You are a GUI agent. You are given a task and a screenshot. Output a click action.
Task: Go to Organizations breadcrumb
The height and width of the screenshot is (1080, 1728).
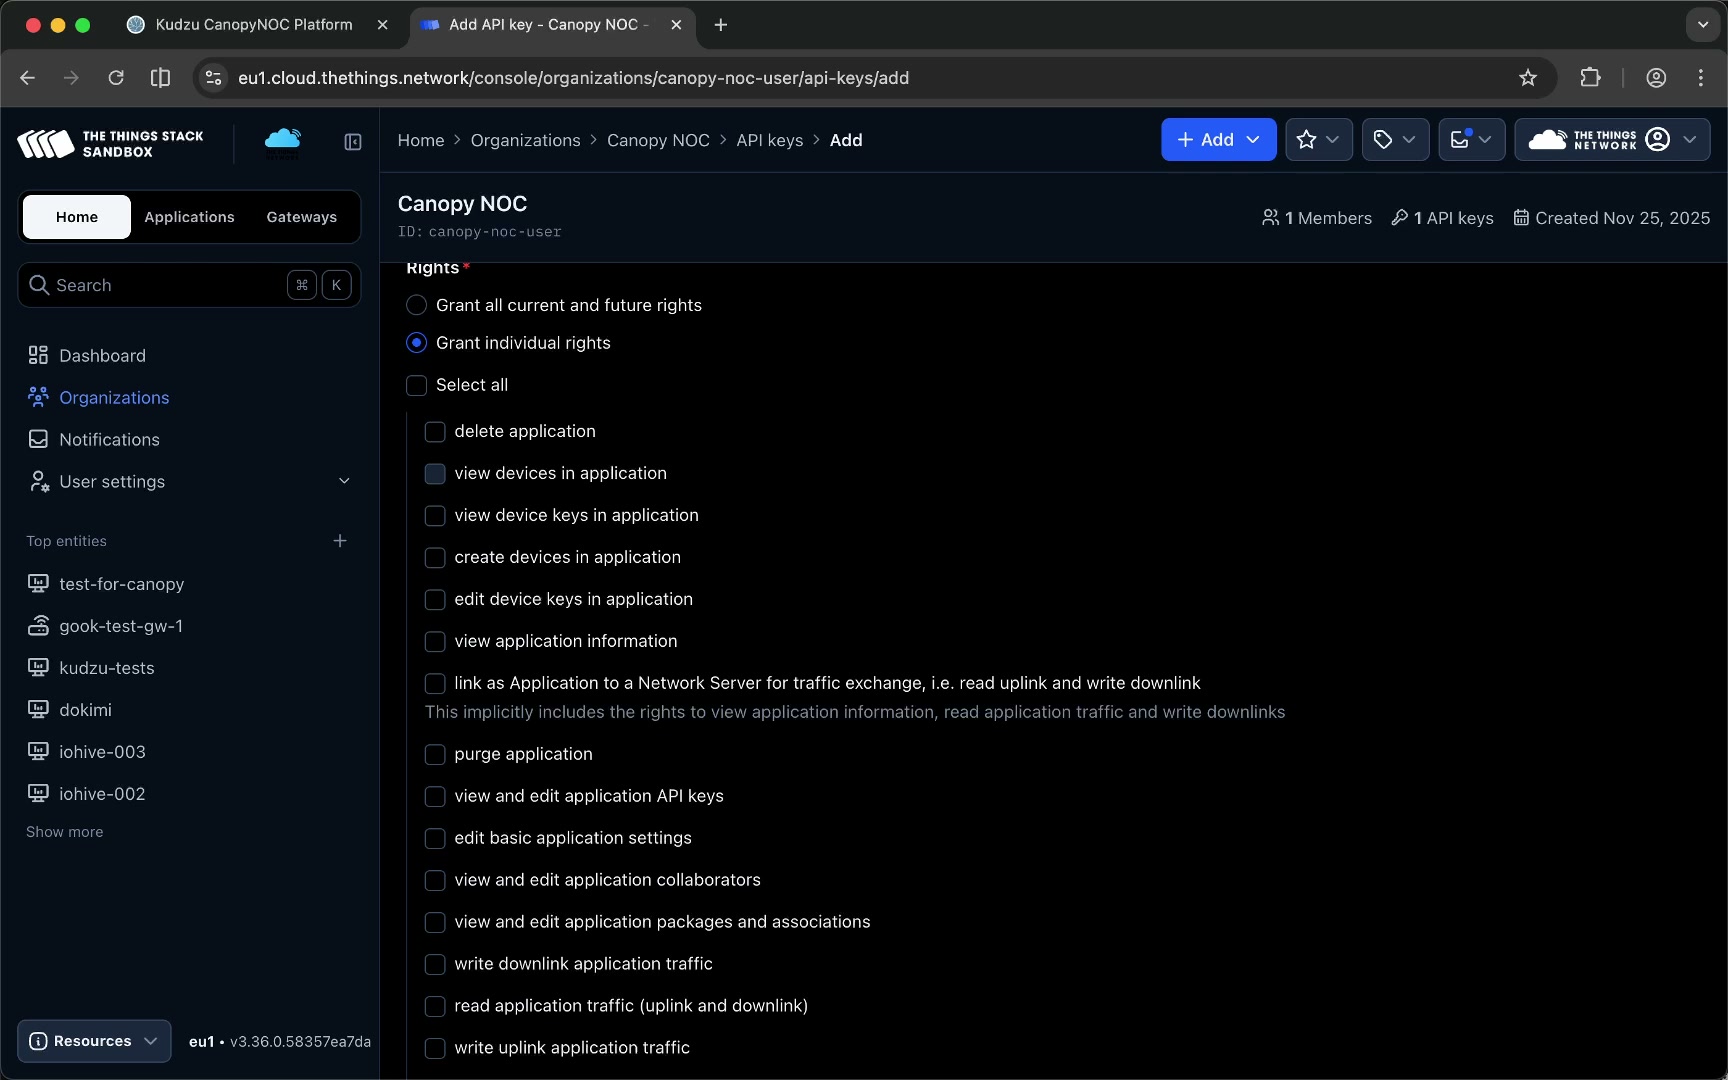[x=525, y=140]
